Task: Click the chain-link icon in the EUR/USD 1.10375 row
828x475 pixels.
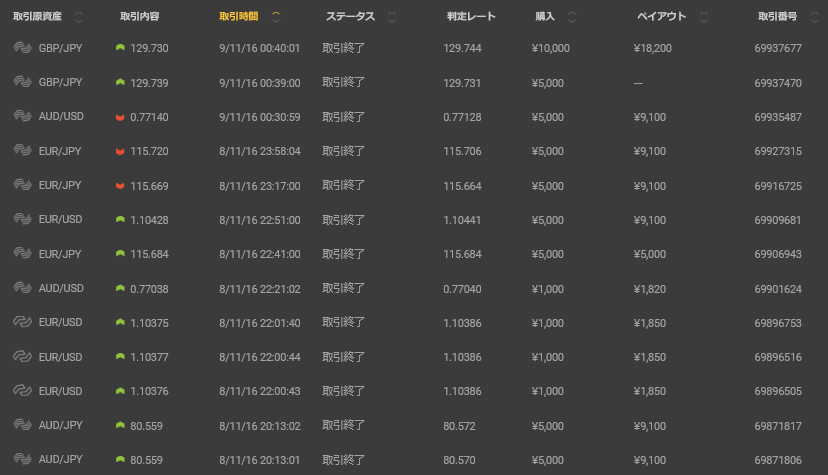Action: pos(22,322)
